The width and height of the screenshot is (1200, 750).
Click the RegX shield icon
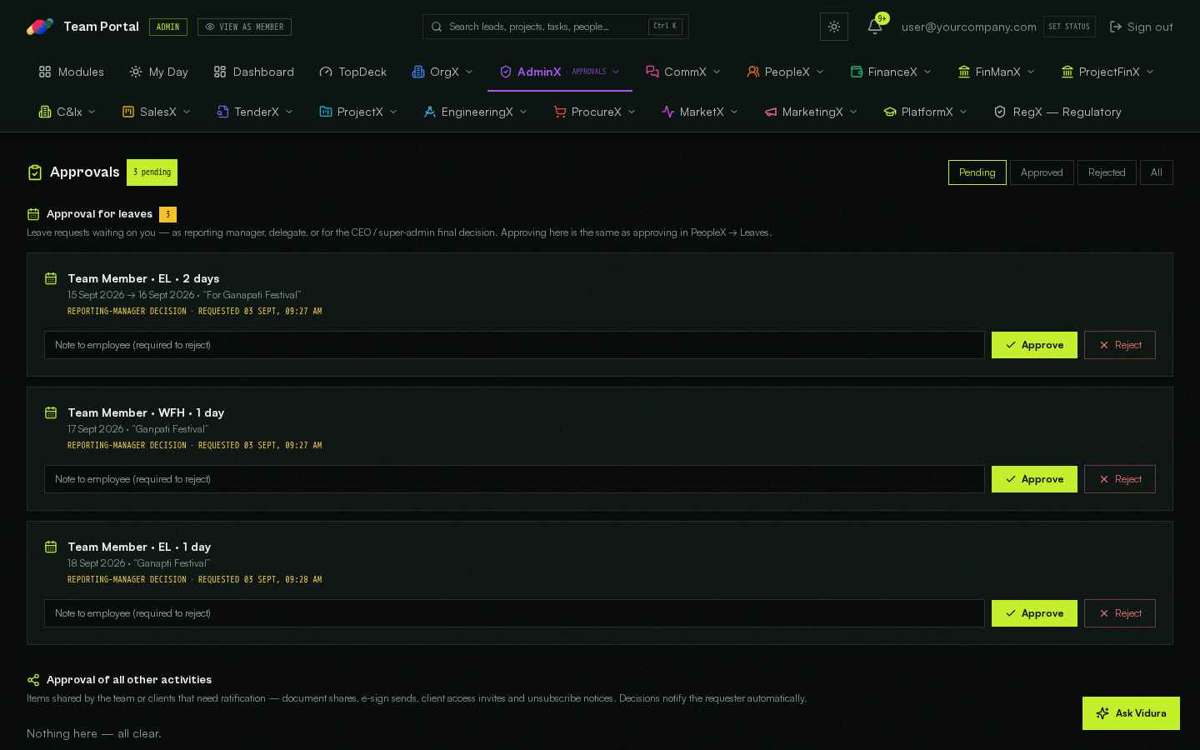click(x=1000, y=112)
